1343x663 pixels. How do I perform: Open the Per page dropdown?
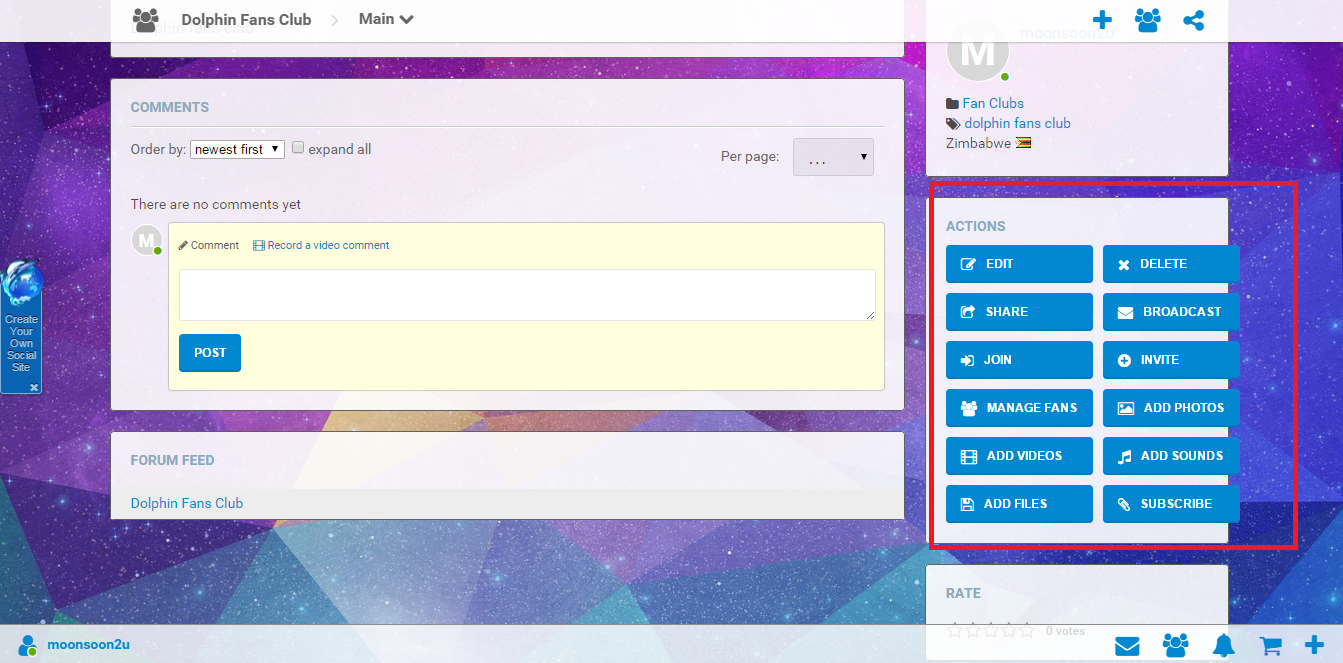coord(833,157)
